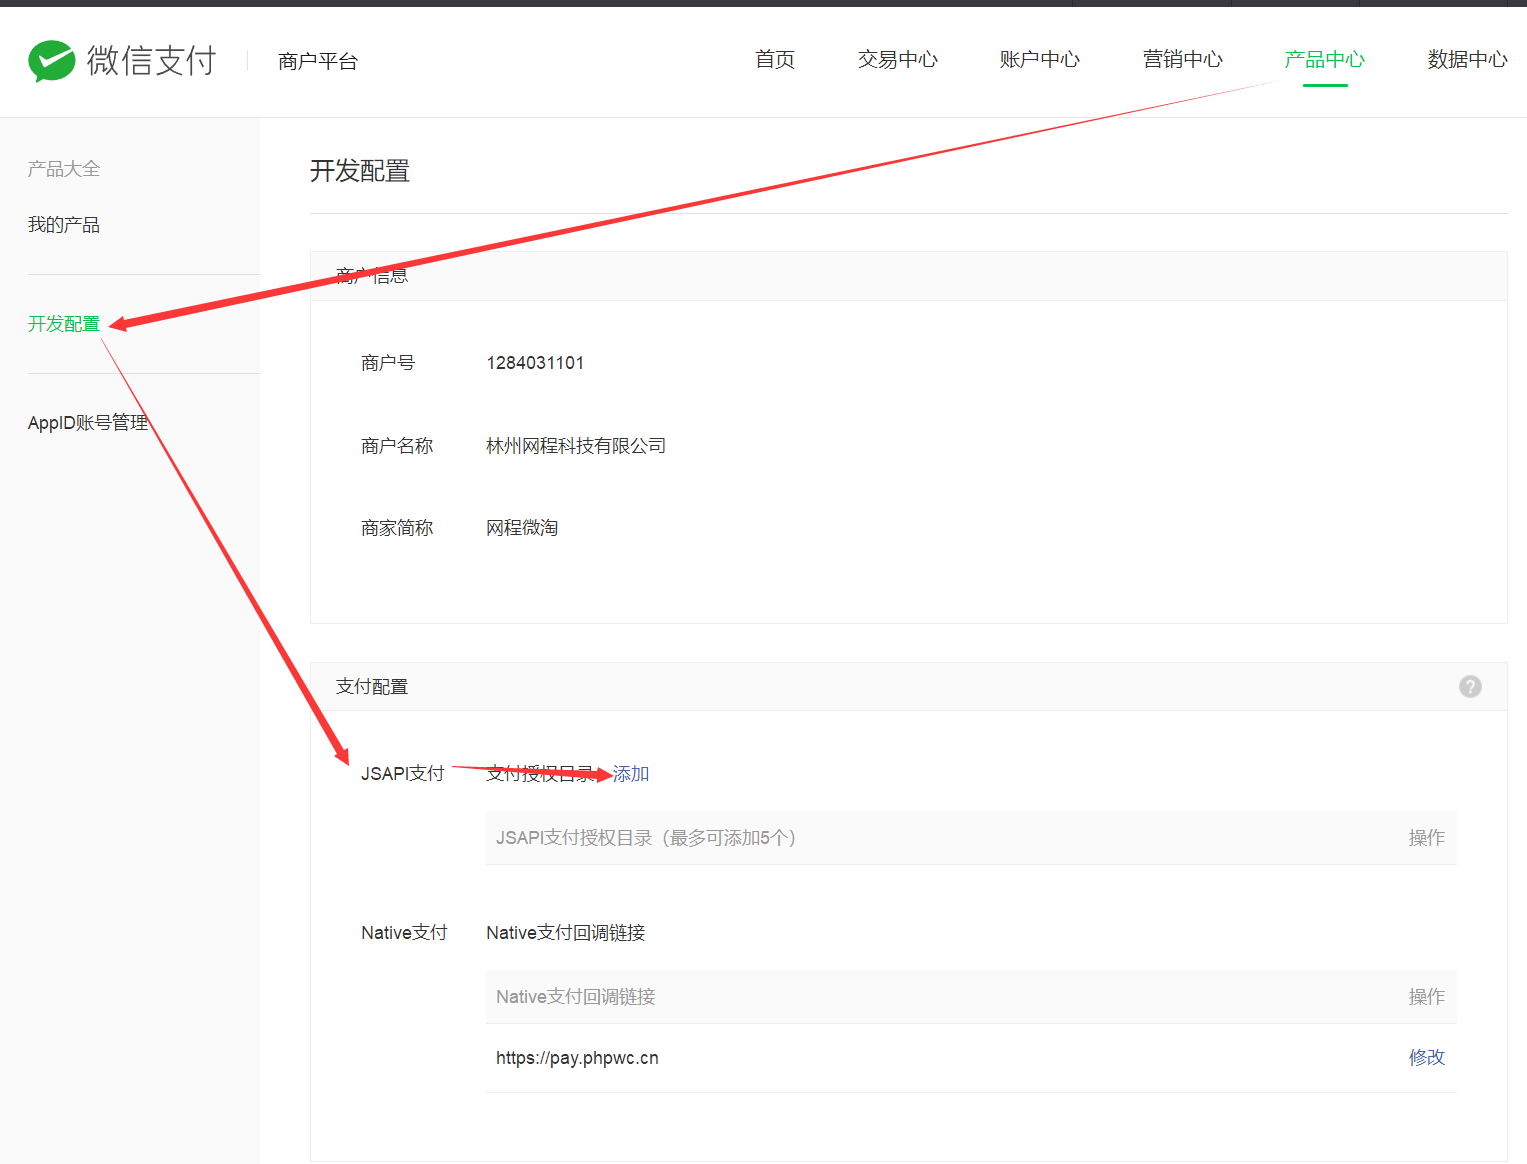Switch to 产品中心 tab

coord(1324,60)
